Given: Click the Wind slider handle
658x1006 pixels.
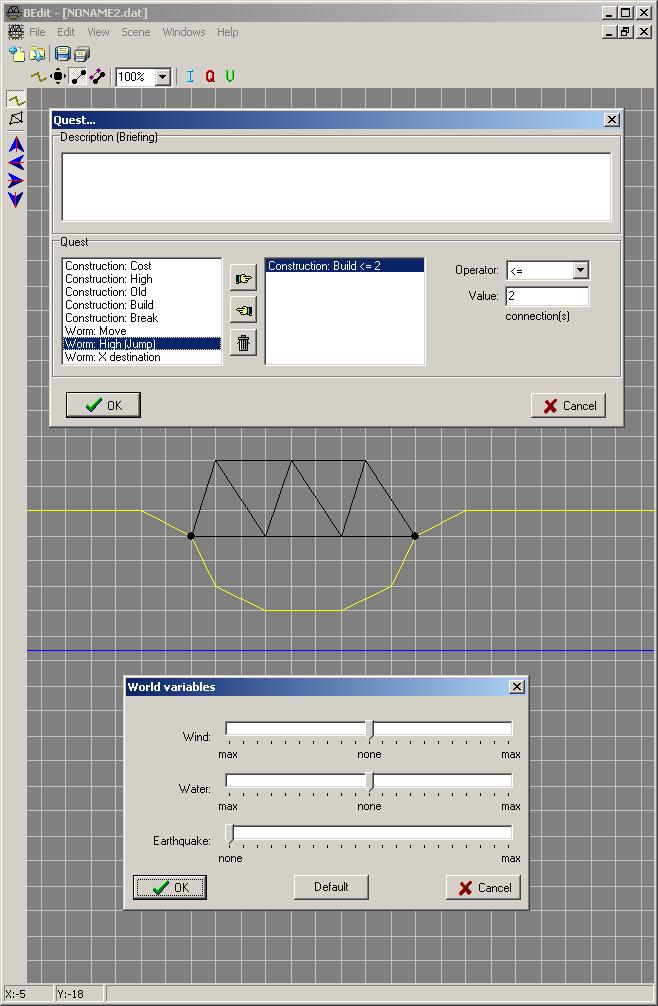Looking at the screenshot, I should pos(369,729).
